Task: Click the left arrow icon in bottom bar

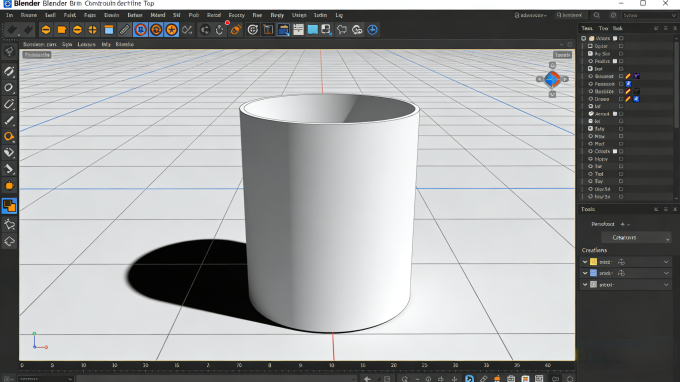Action: tap(367, 379)
